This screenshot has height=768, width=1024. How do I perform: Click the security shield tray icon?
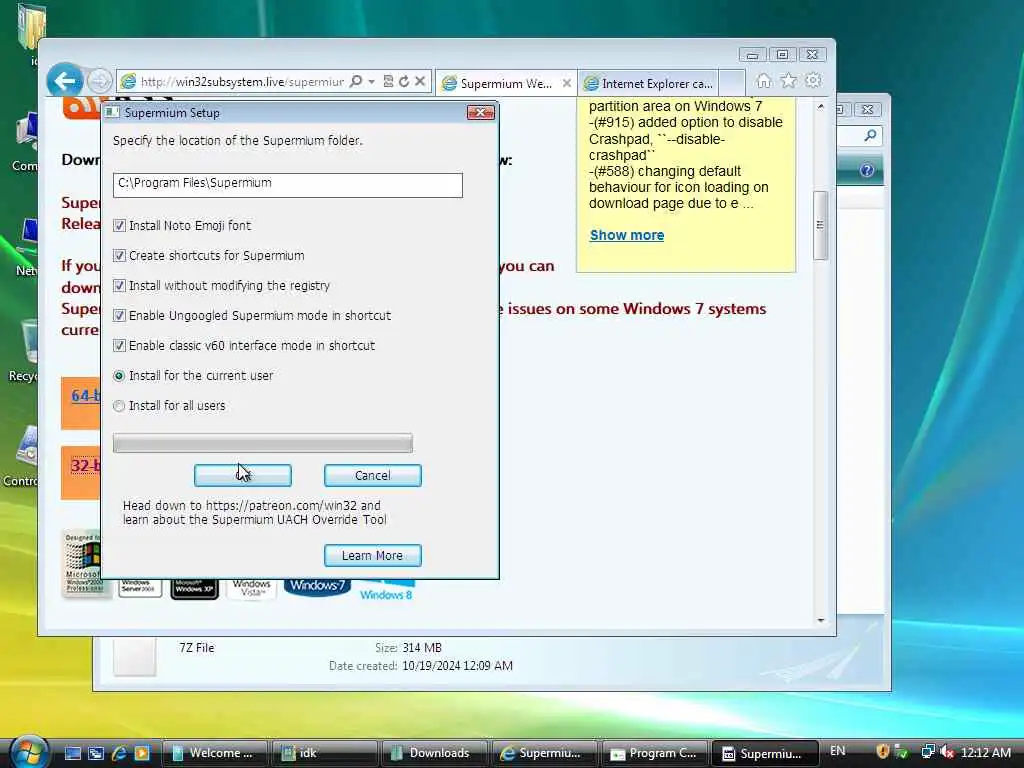pyautogui.click(x=883, y=752)
